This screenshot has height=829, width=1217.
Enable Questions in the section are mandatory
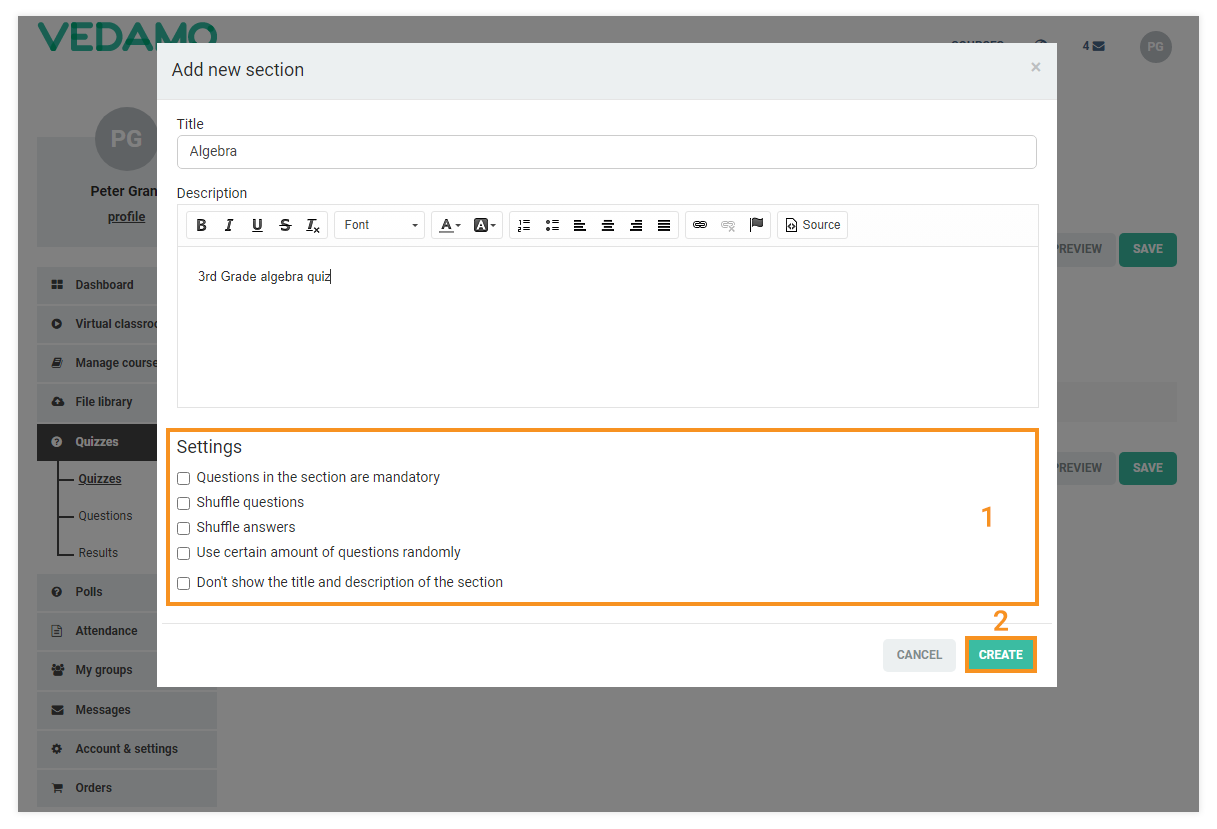184,479
